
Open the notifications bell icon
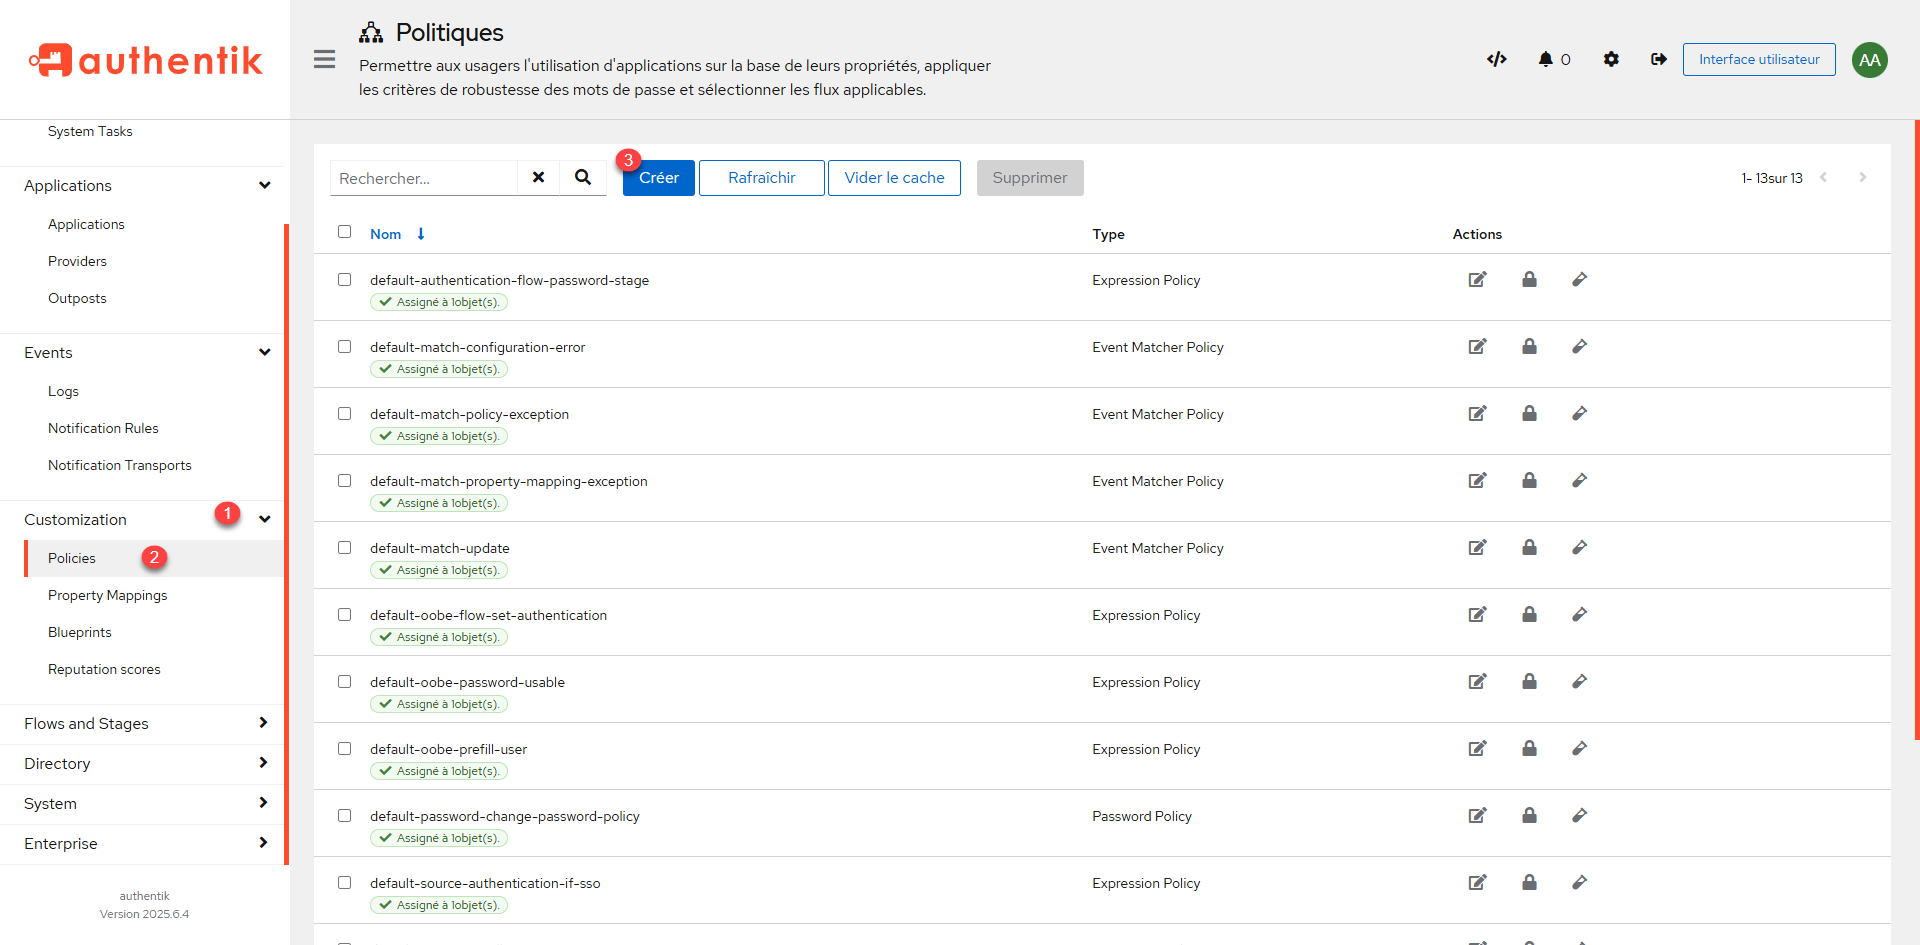point(1546,59)
